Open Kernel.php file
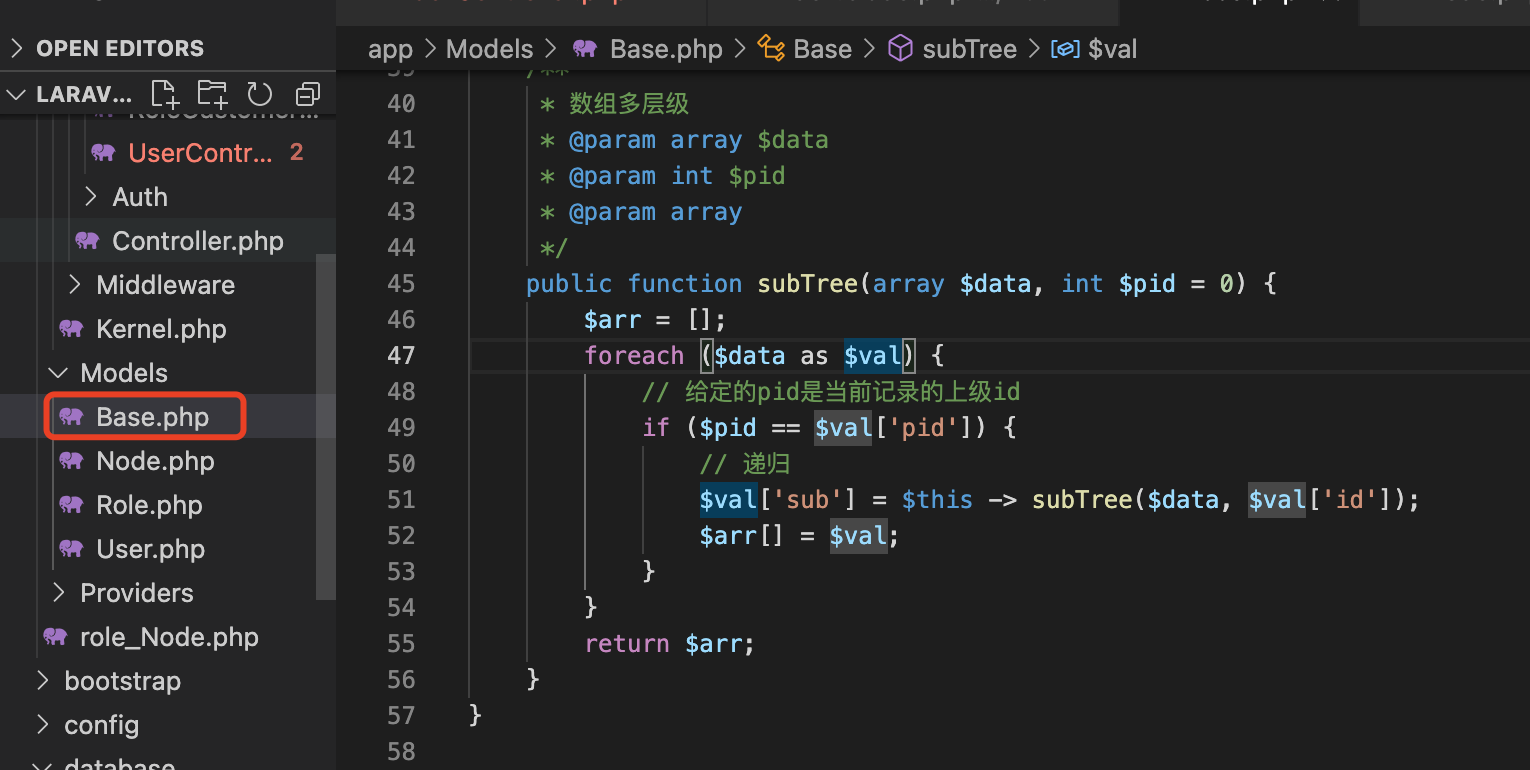The image size is (1530, 770). point(161,329)
